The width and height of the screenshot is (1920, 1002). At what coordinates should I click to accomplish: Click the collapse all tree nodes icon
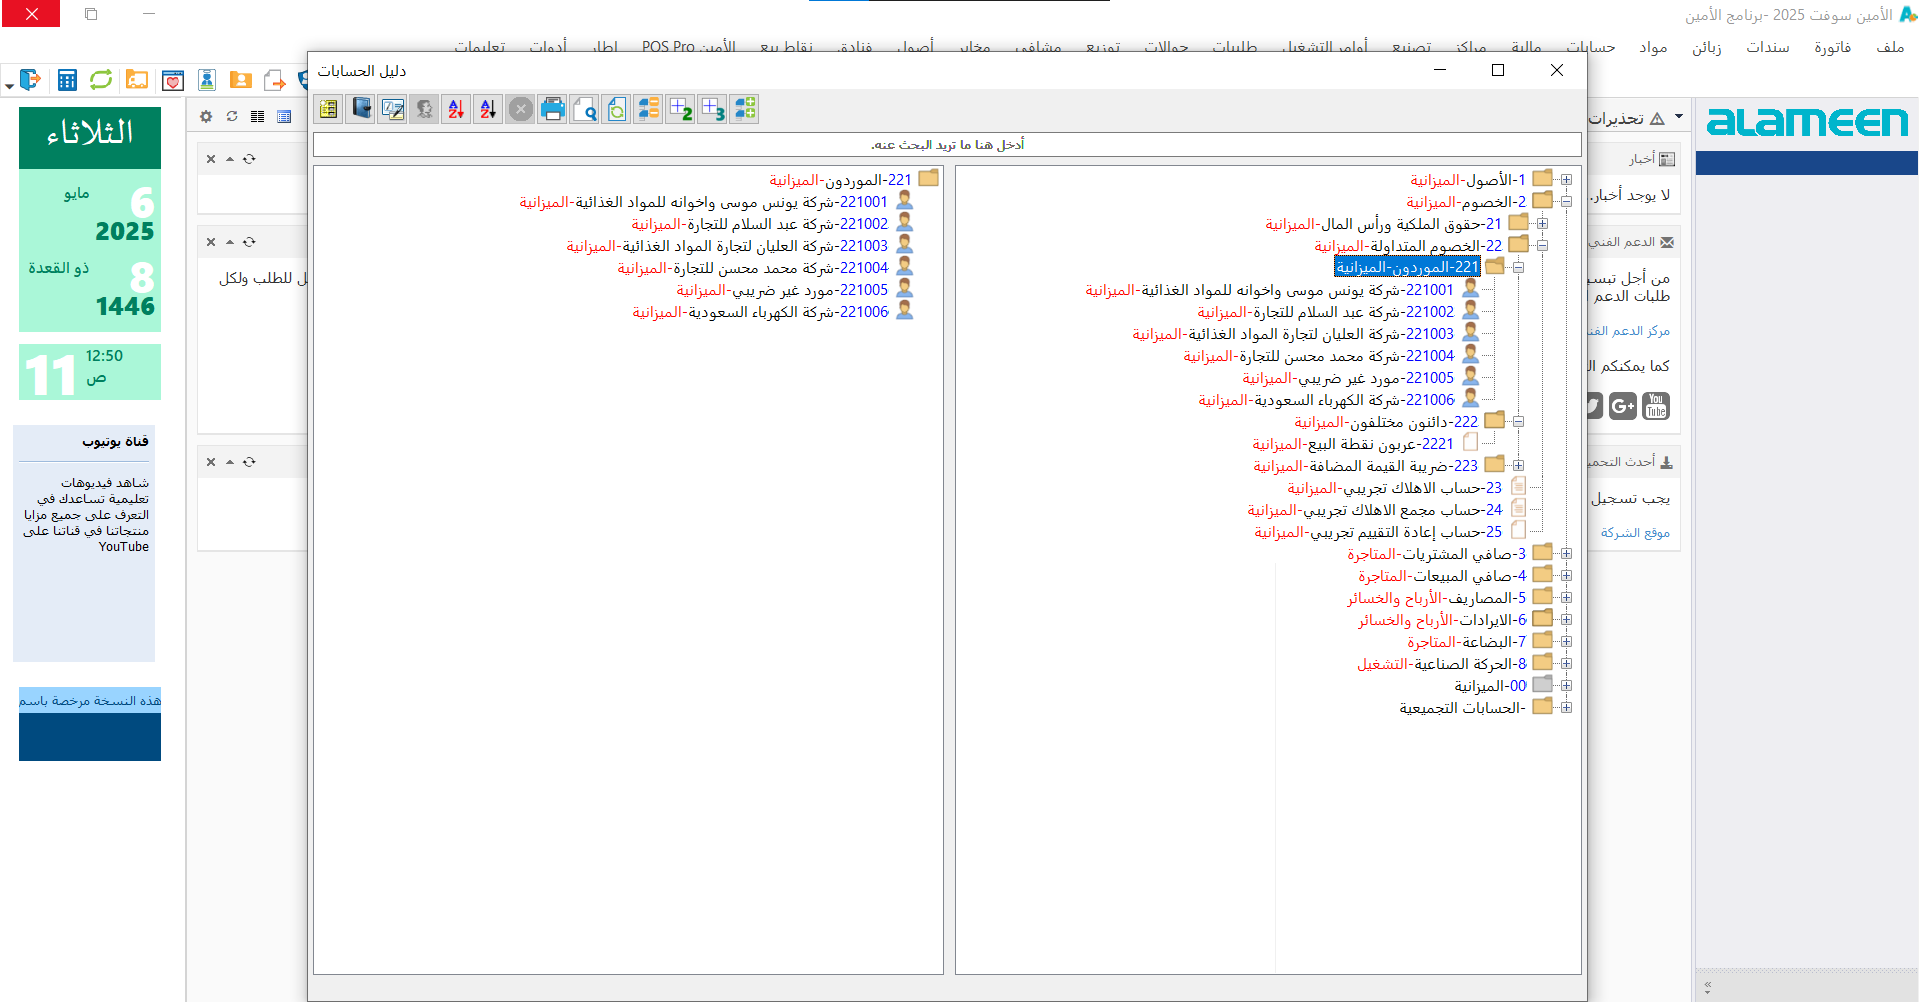coord(648,109)
